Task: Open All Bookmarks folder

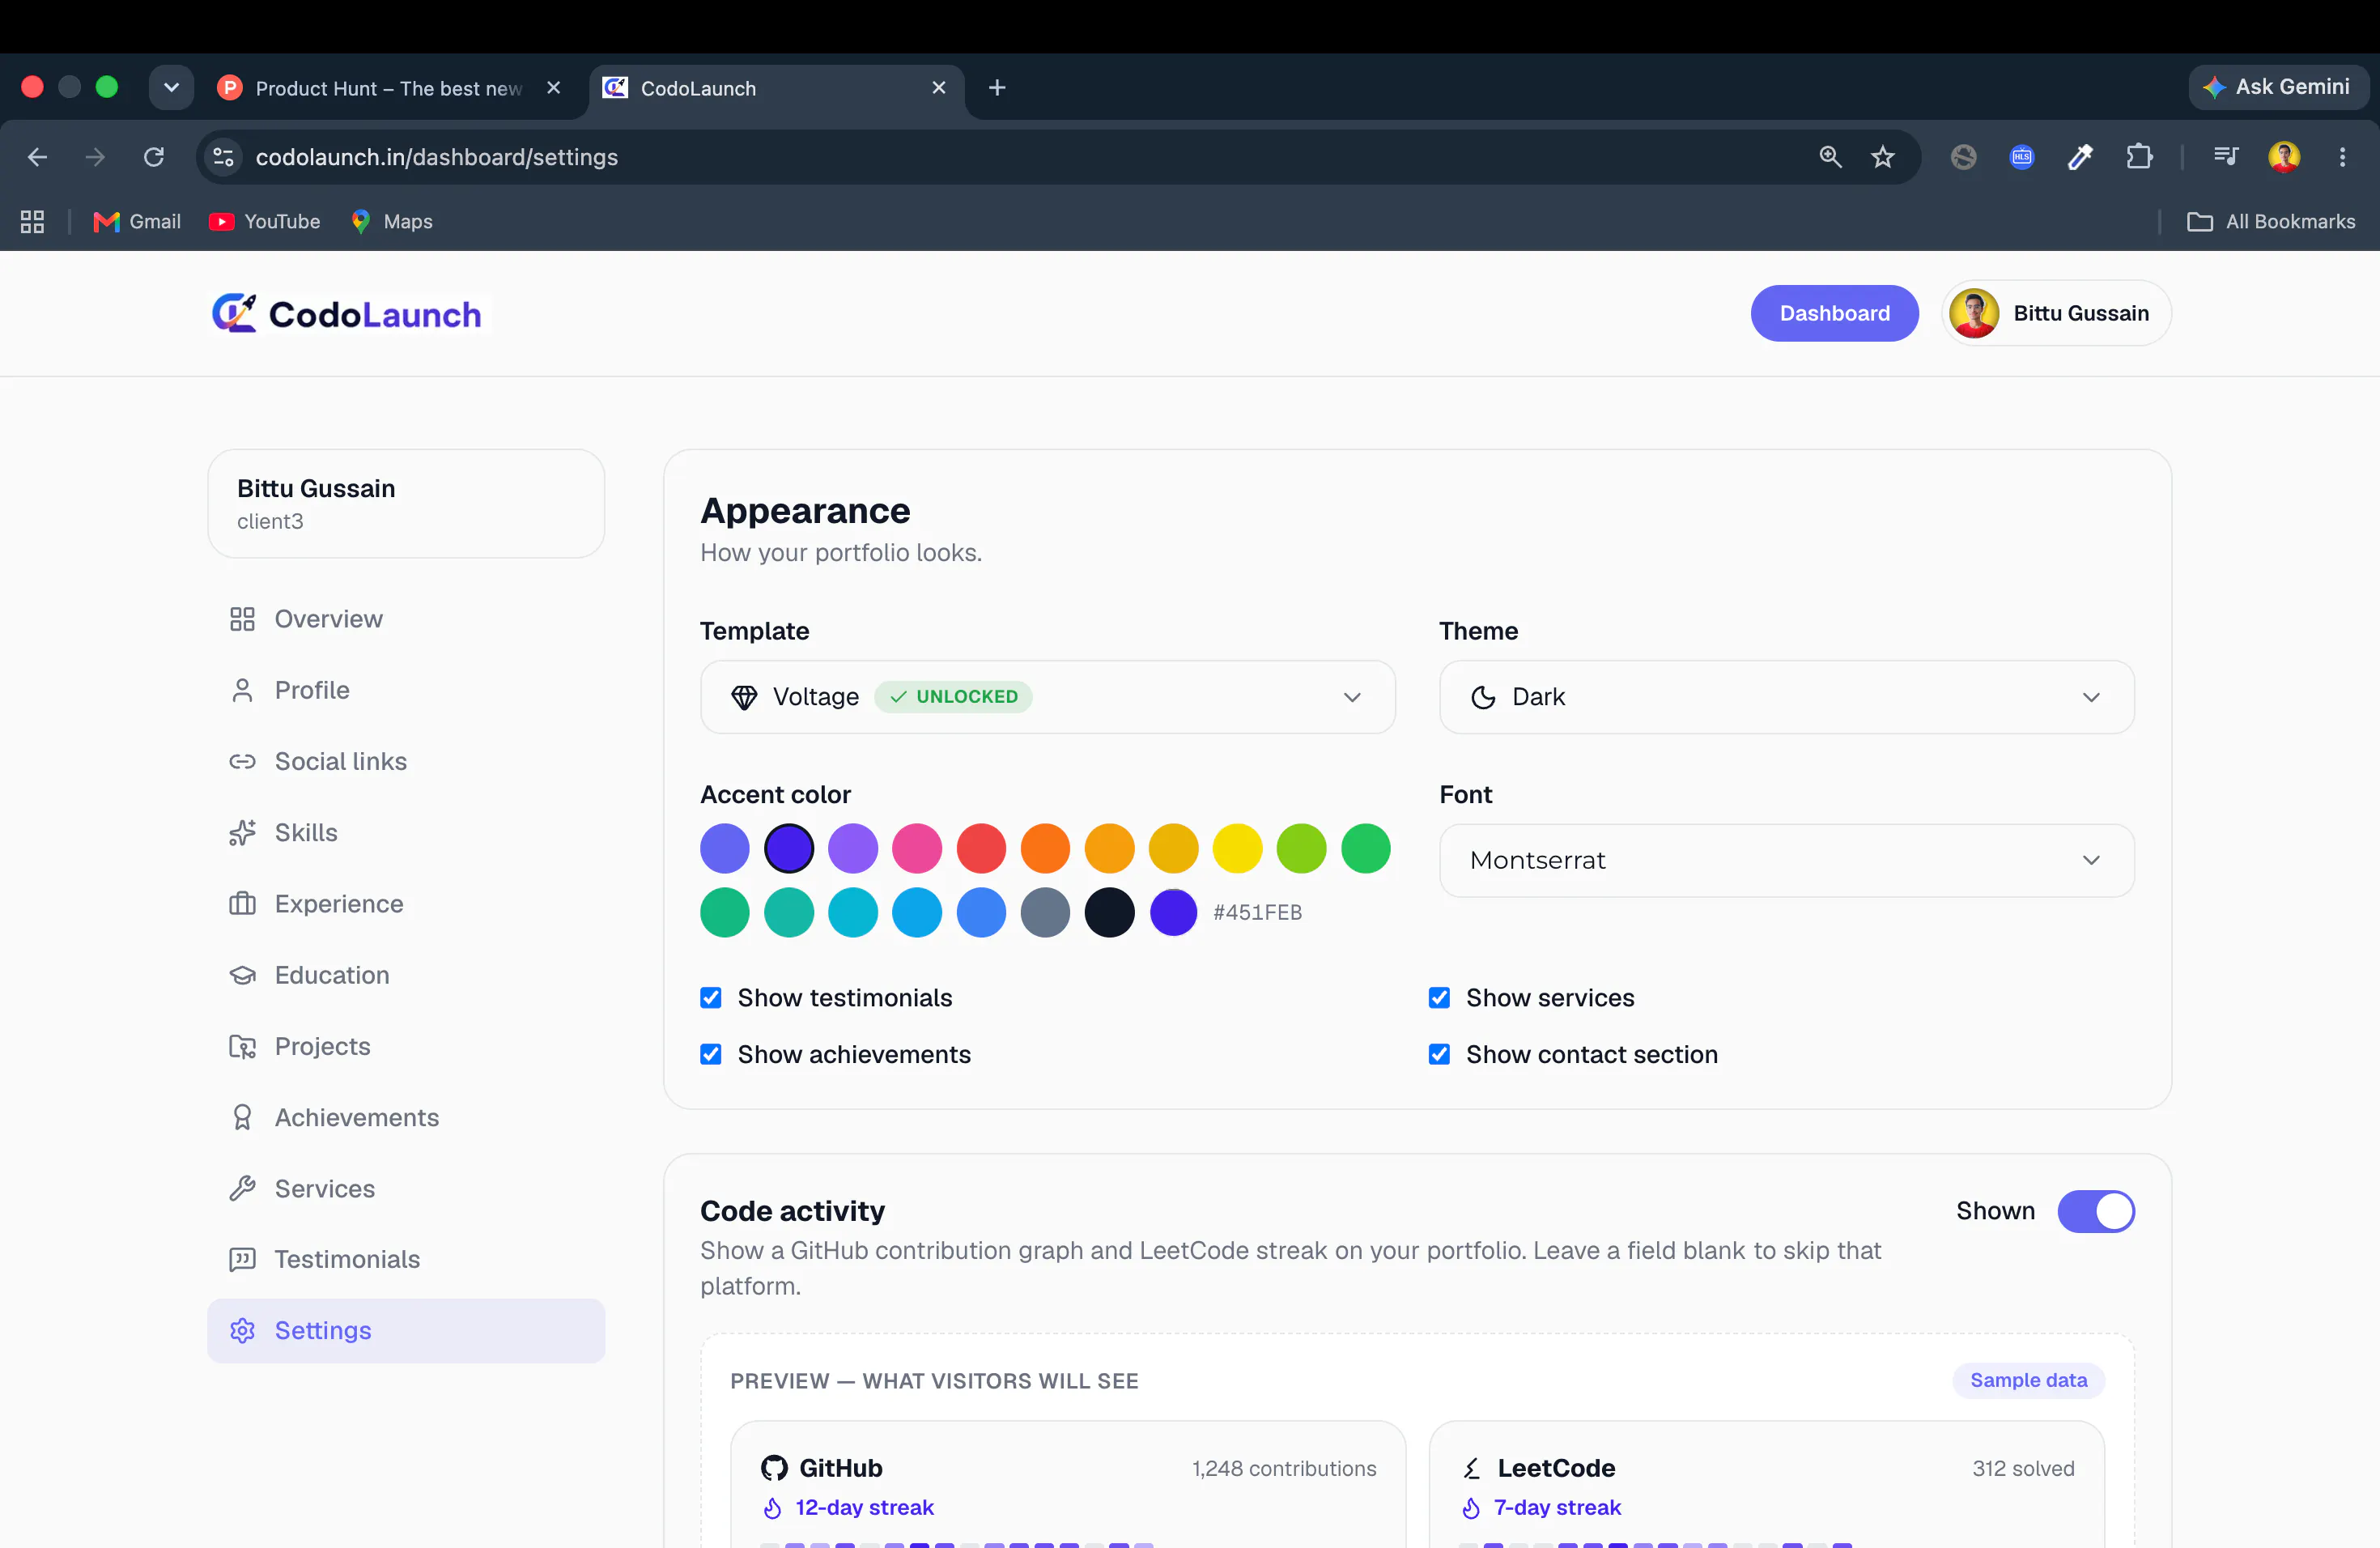Action: click(2271, 222)
